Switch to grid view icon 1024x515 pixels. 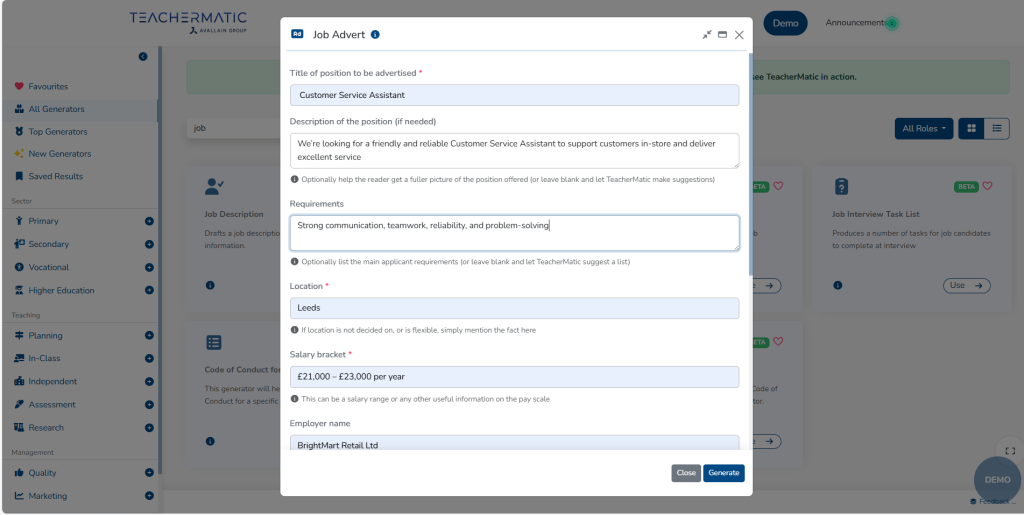click(x=971, y=129)
